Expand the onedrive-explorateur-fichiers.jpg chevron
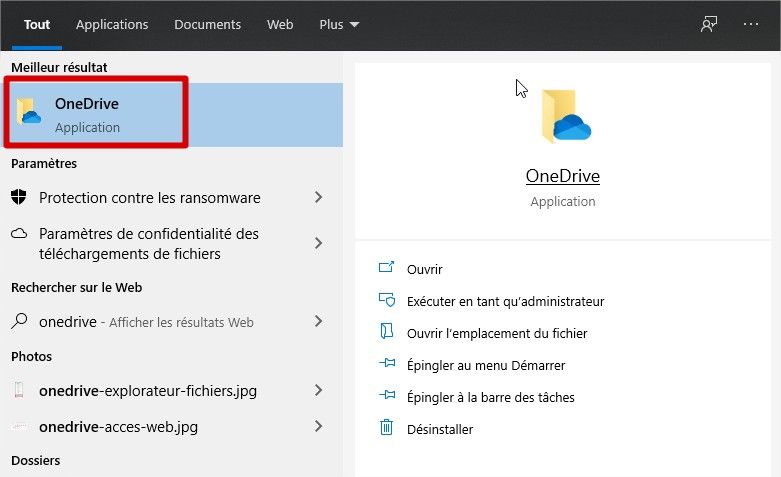The height and width of the screenshot is (477, 781). pyautogui.click(x=319, y=390)
